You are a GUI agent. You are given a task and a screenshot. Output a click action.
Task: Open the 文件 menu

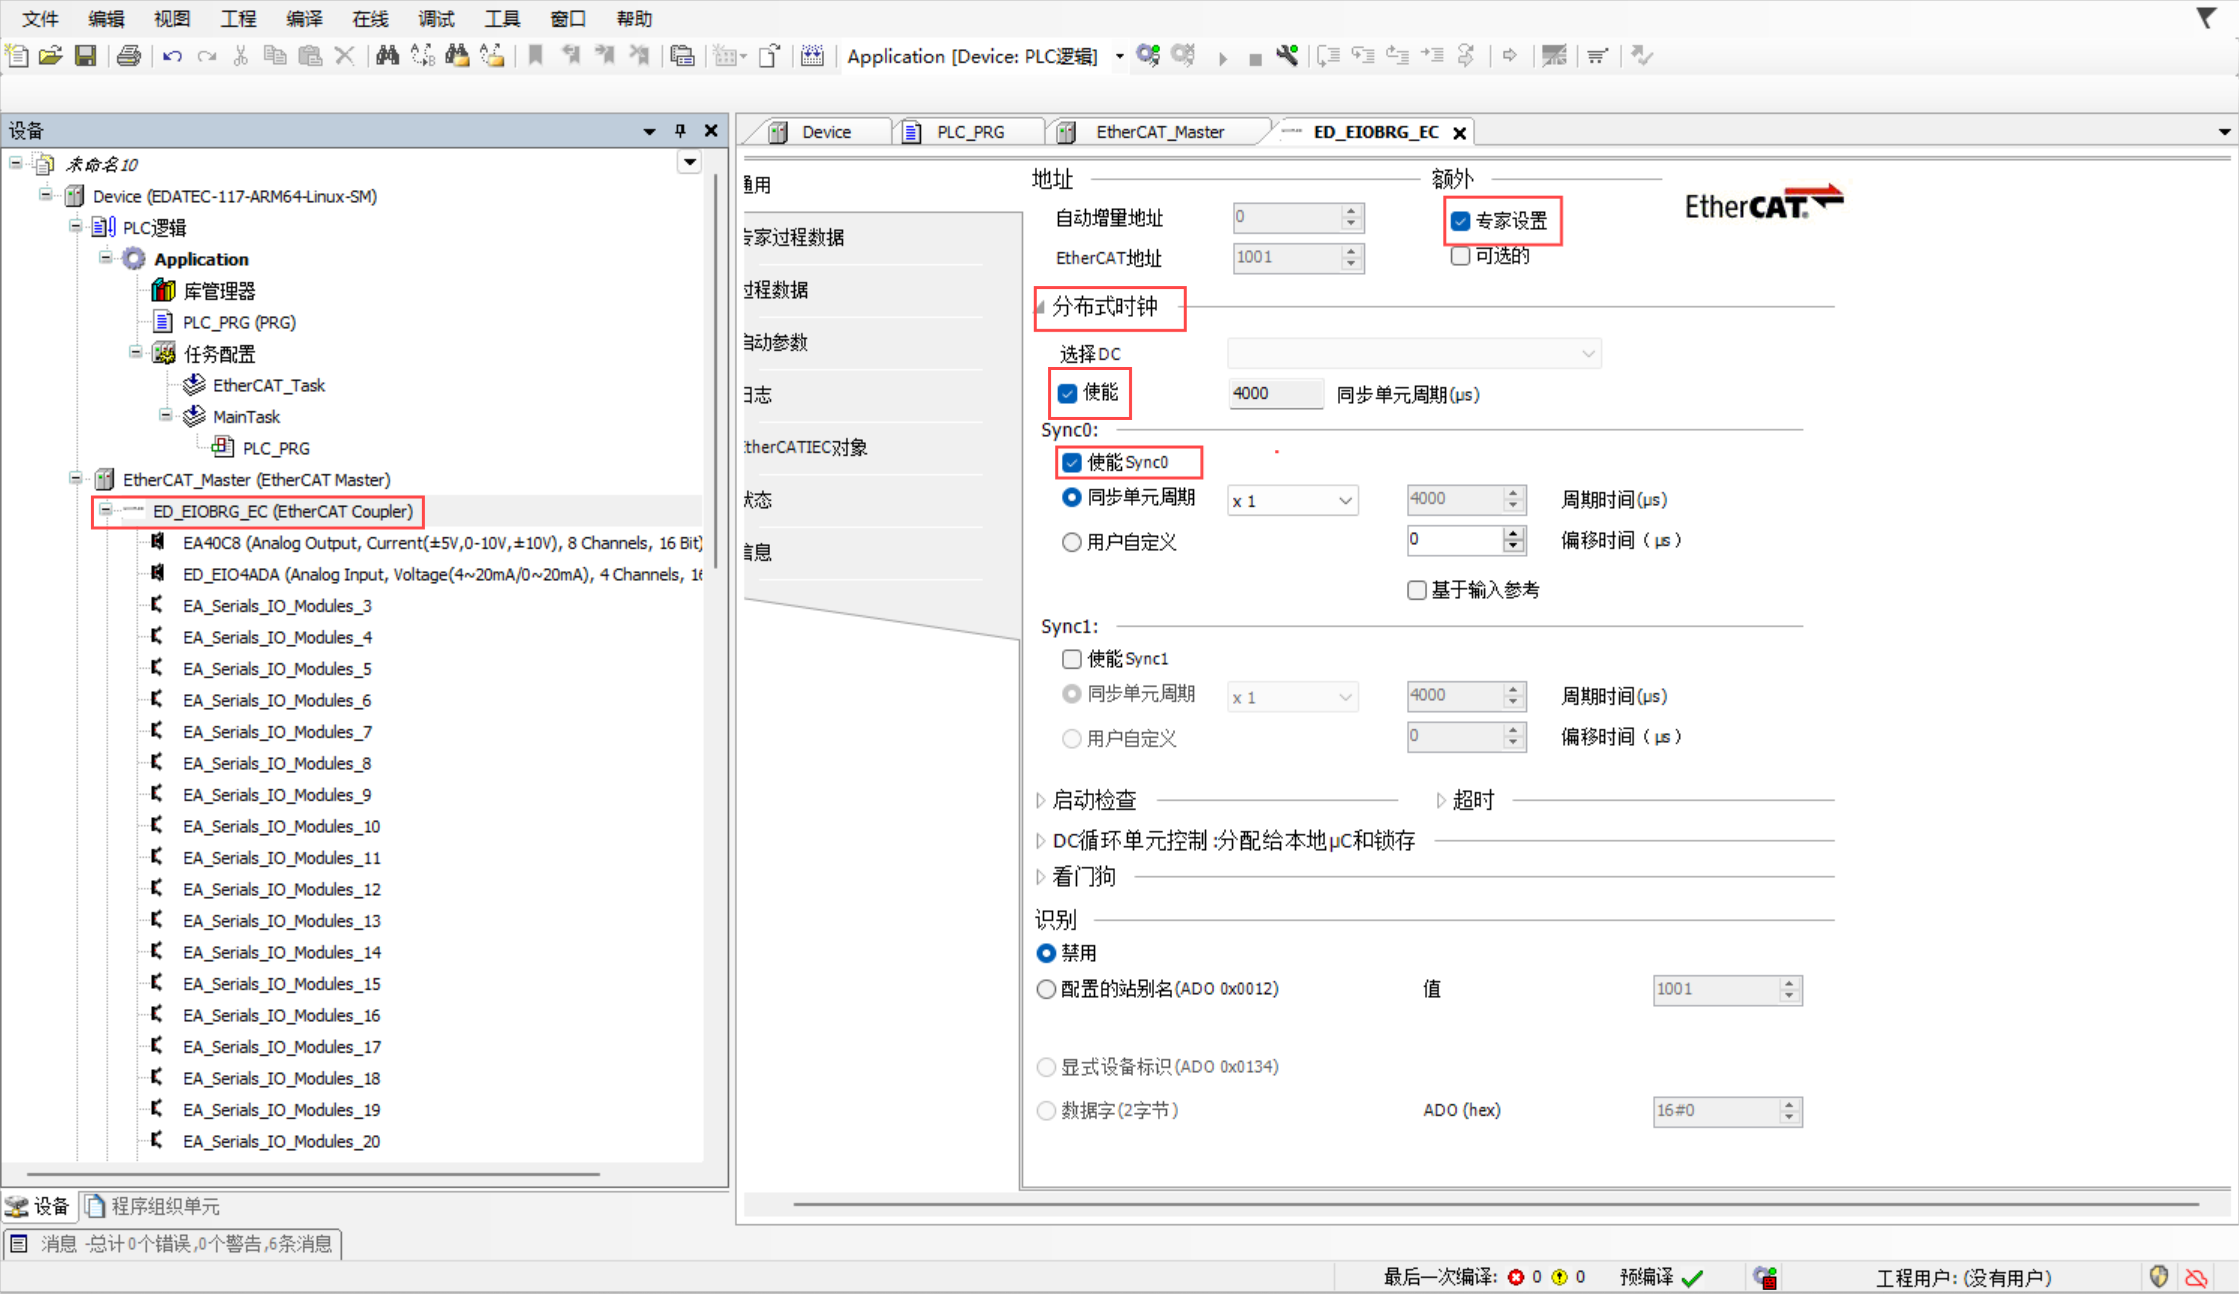tap(40, 19)
